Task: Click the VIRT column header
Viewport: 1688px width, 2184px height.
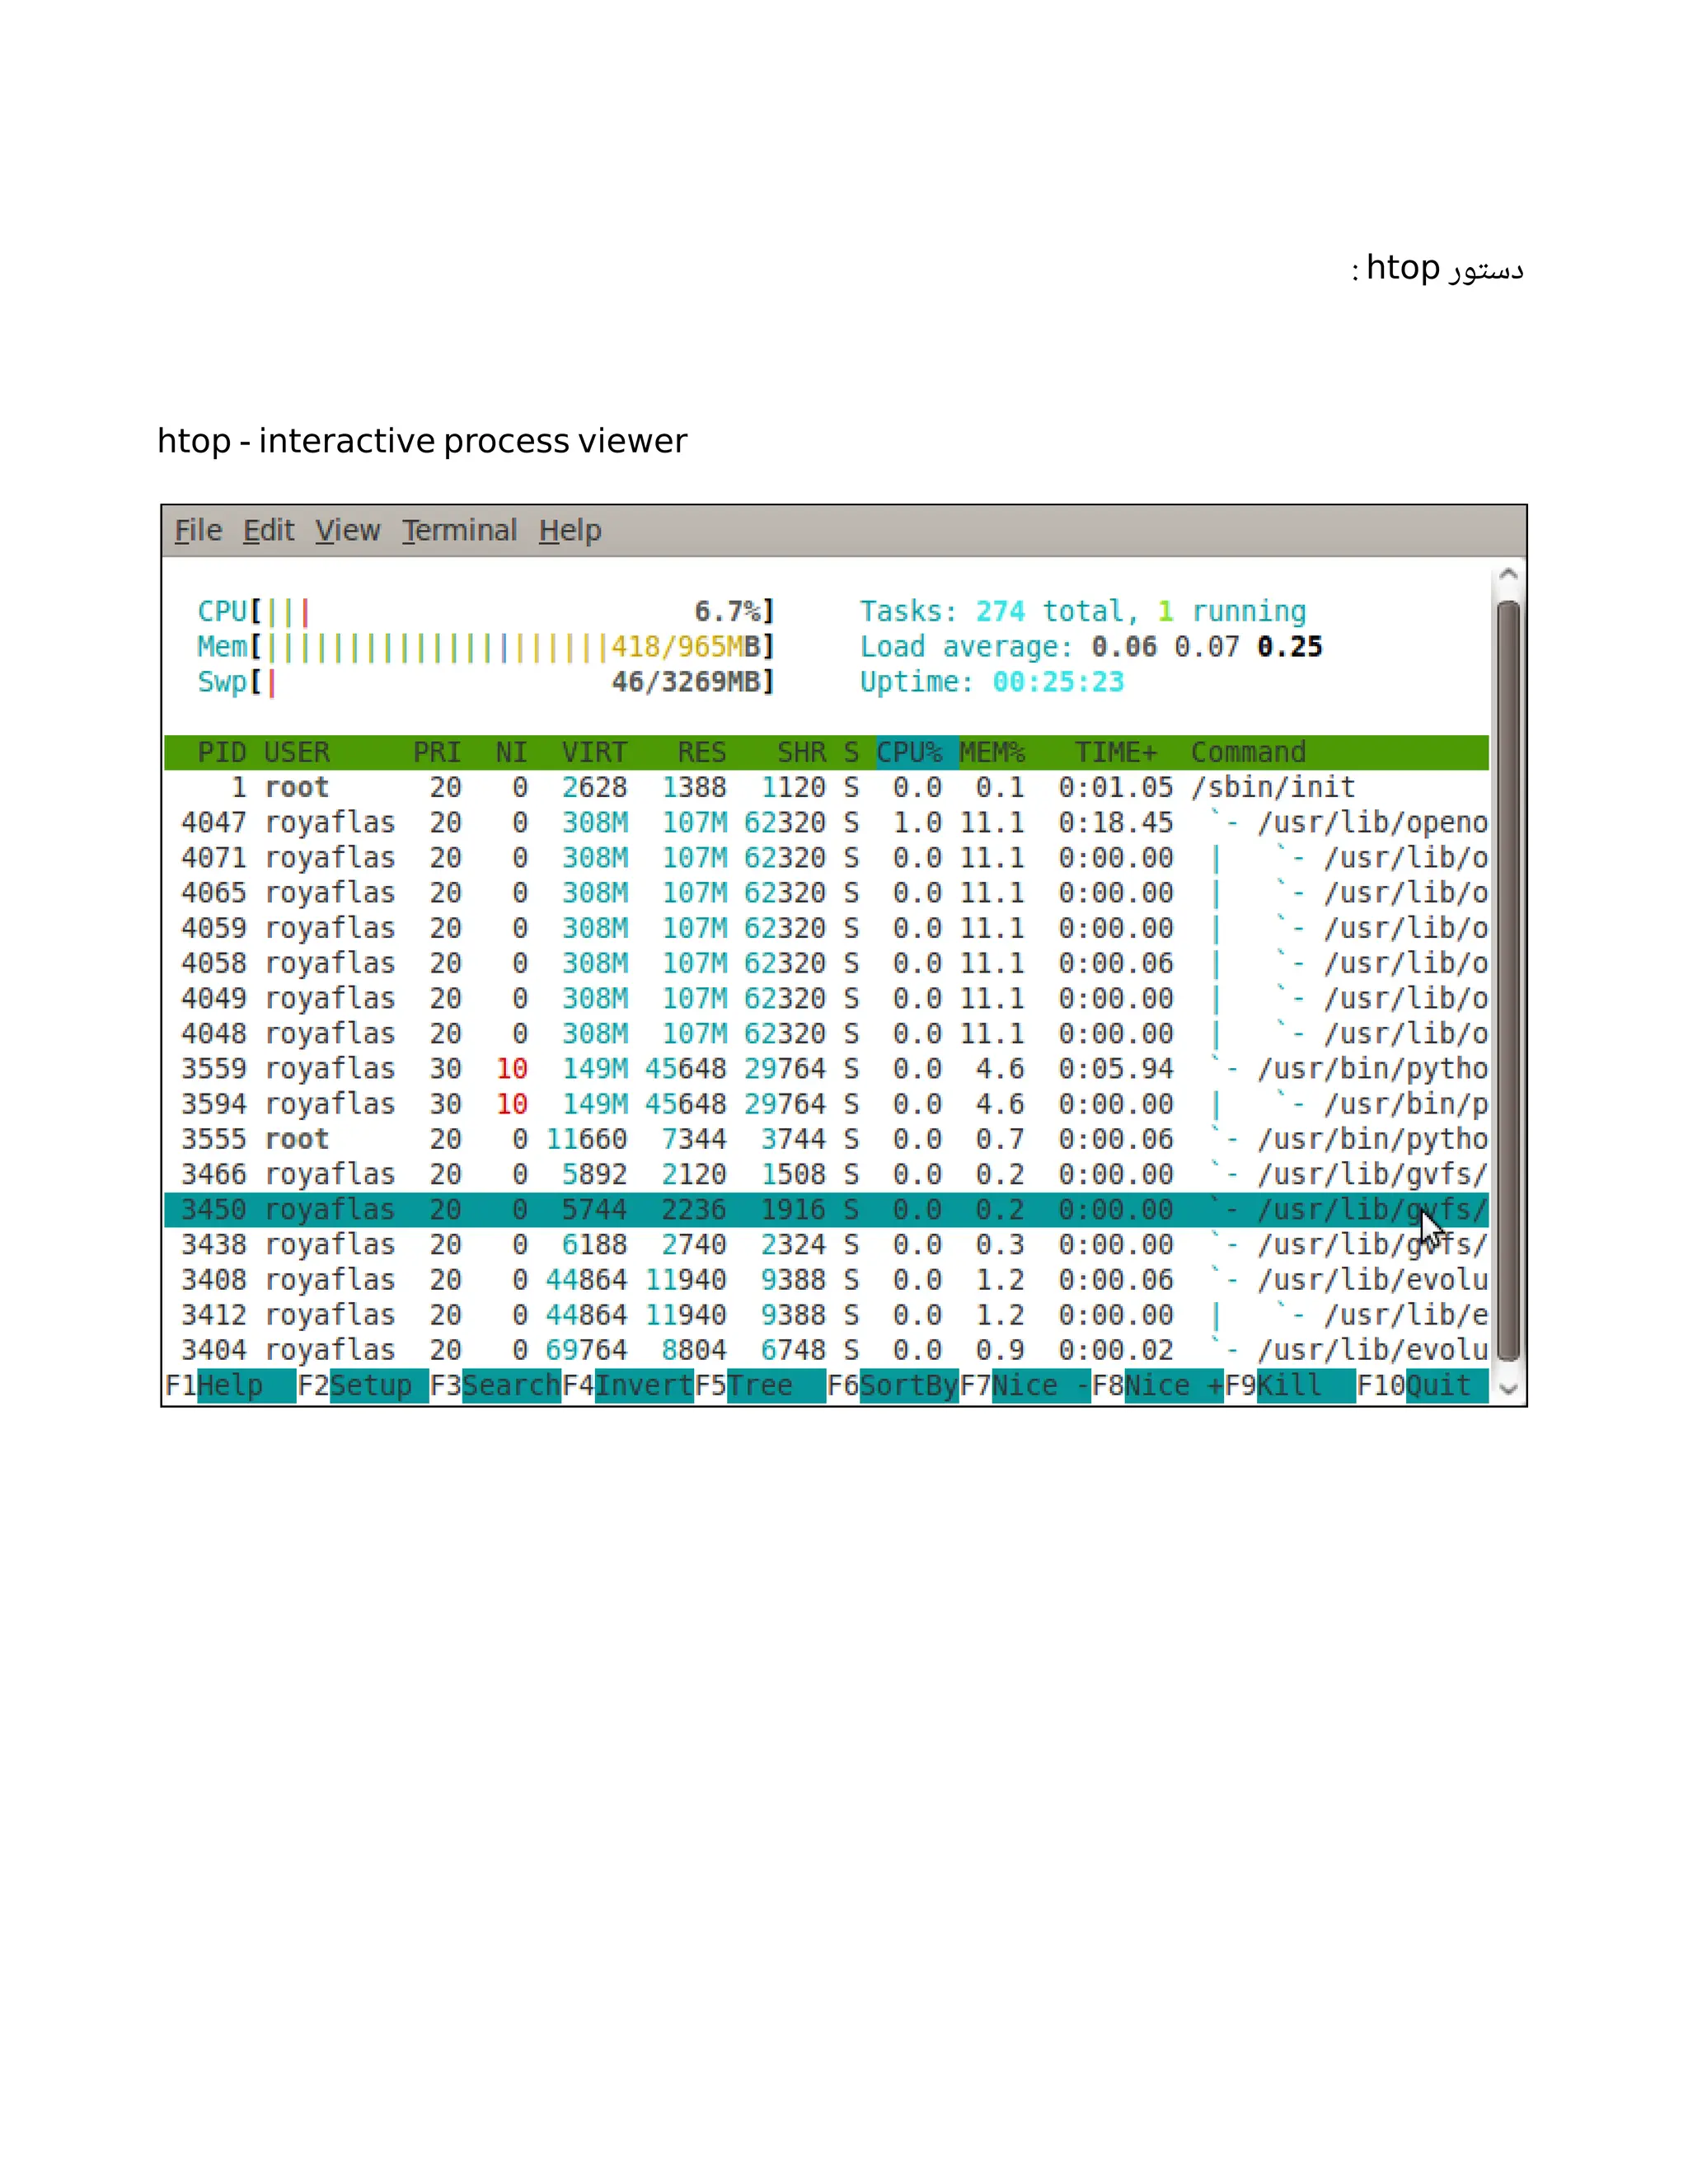Action: click(x=594, y=752)
